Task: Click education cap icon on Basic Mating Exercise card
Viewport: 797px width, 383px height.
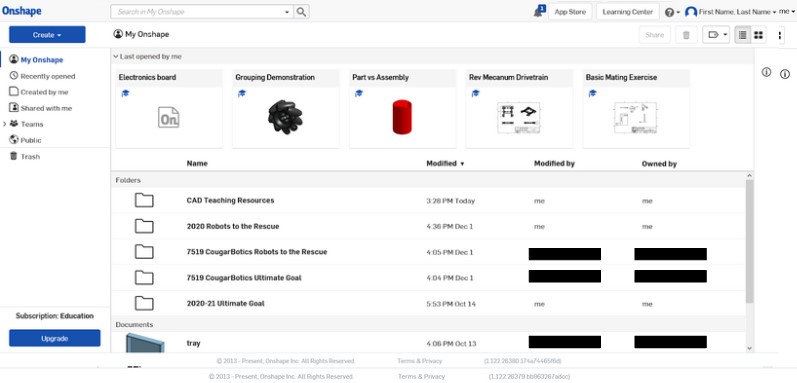Action: pyautogui.click(x=593, y=93)
